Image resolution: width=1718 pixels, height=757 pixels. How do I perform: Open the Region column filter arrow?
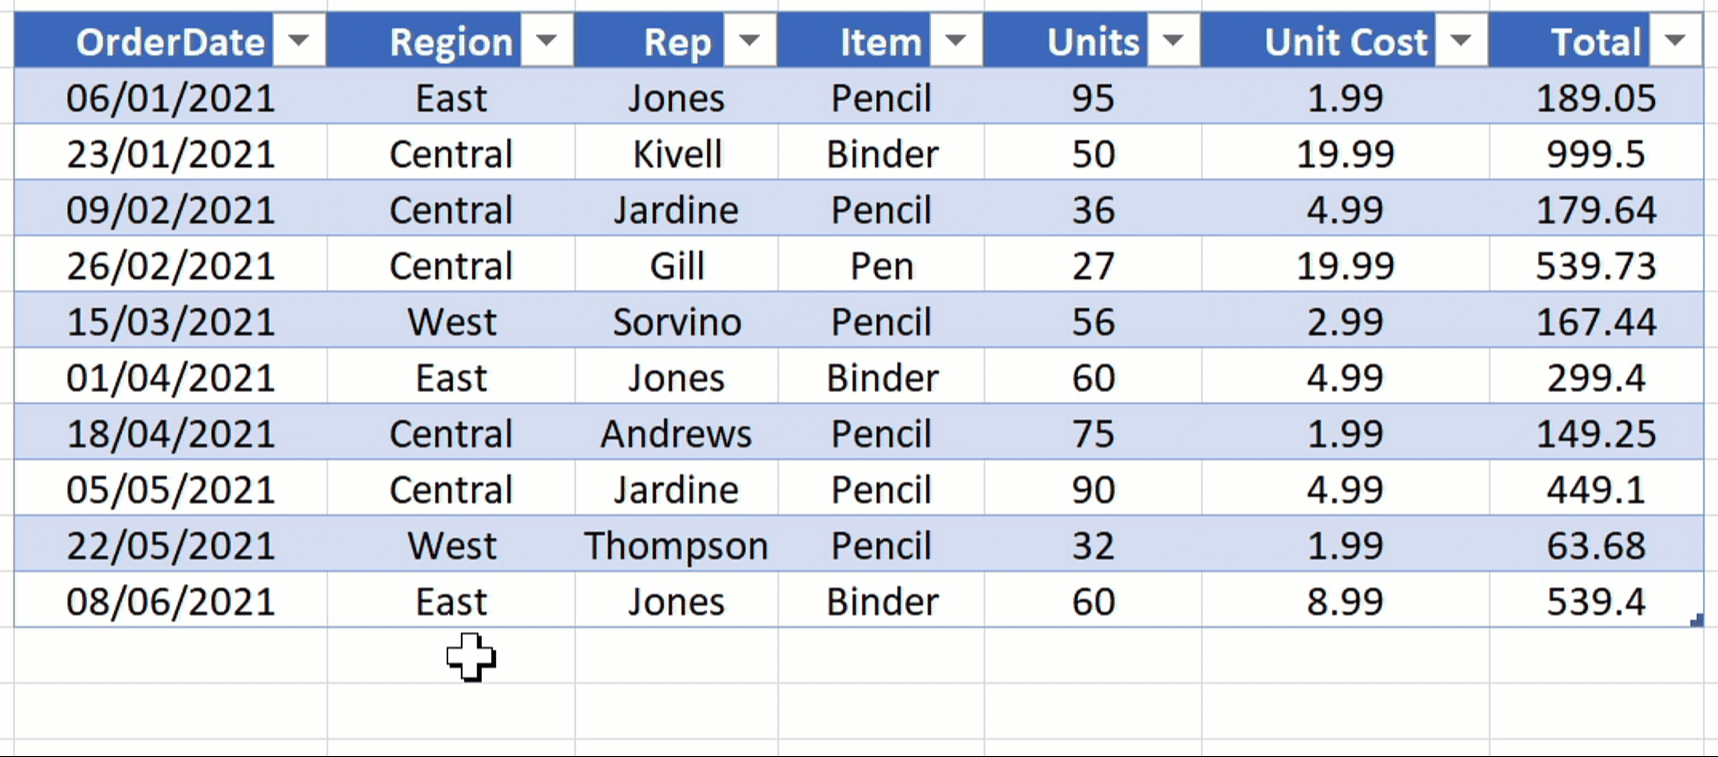pyautogui.click(x=546, y=41)
